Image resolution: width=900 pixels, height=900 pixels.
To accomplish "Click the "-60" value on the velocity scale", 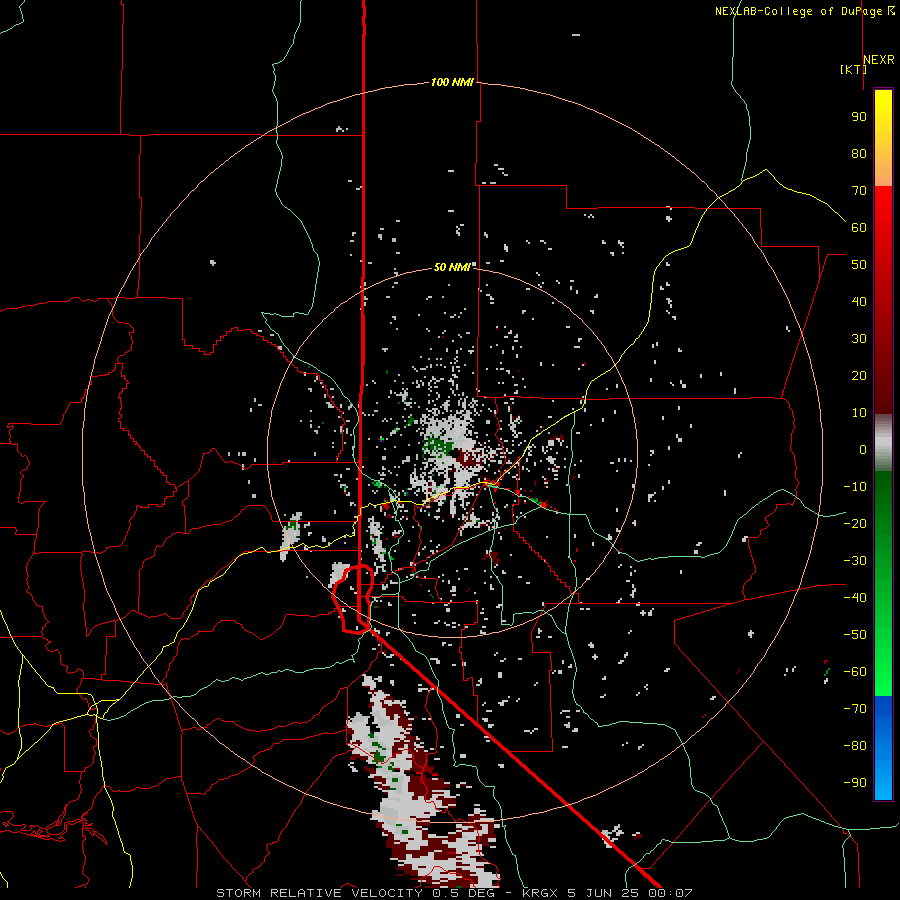I will 855,672.
